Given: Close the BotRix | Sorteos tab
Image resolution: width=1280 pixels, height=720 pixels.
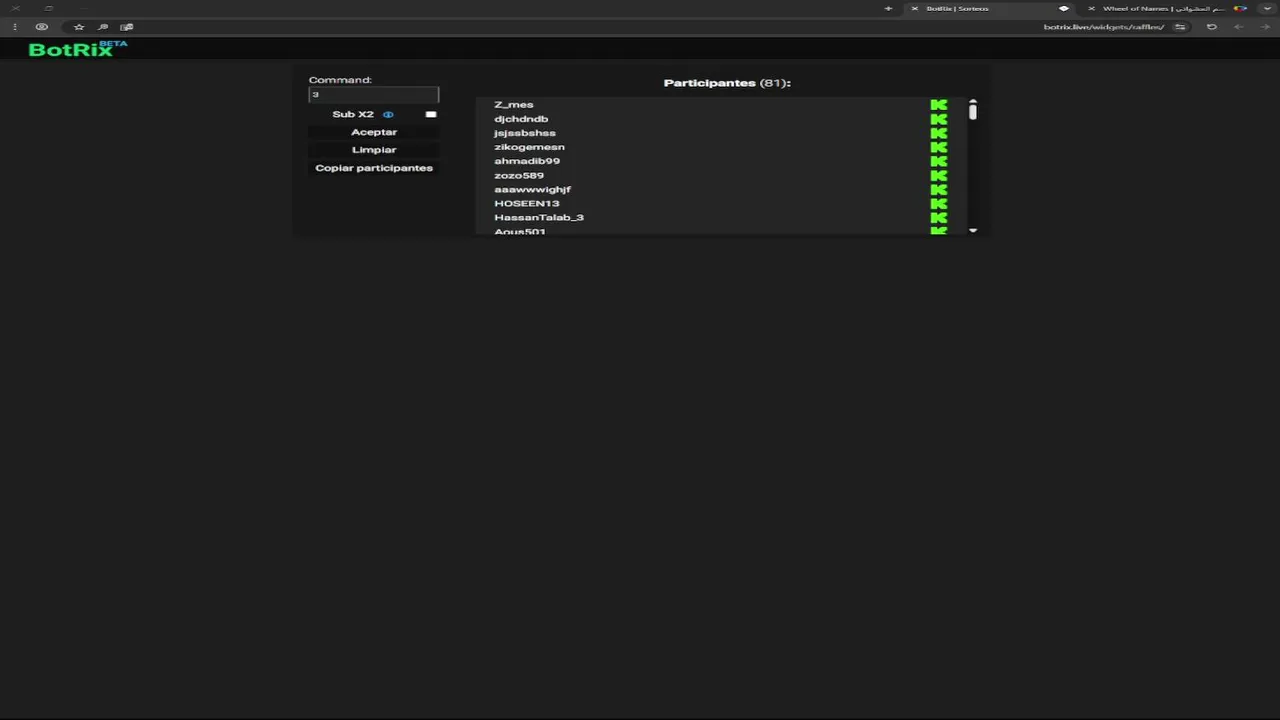Looking at the screenshot, I should coord(914,8).
